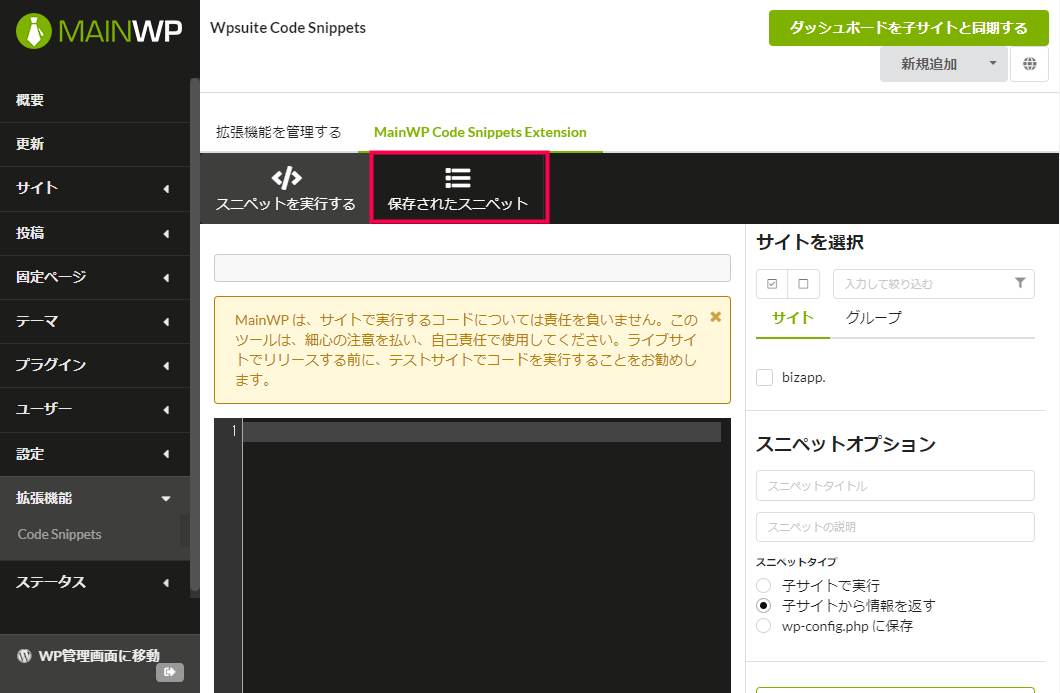
Task: Switch to グループ tab in site selector
Action: click(873, 318)
